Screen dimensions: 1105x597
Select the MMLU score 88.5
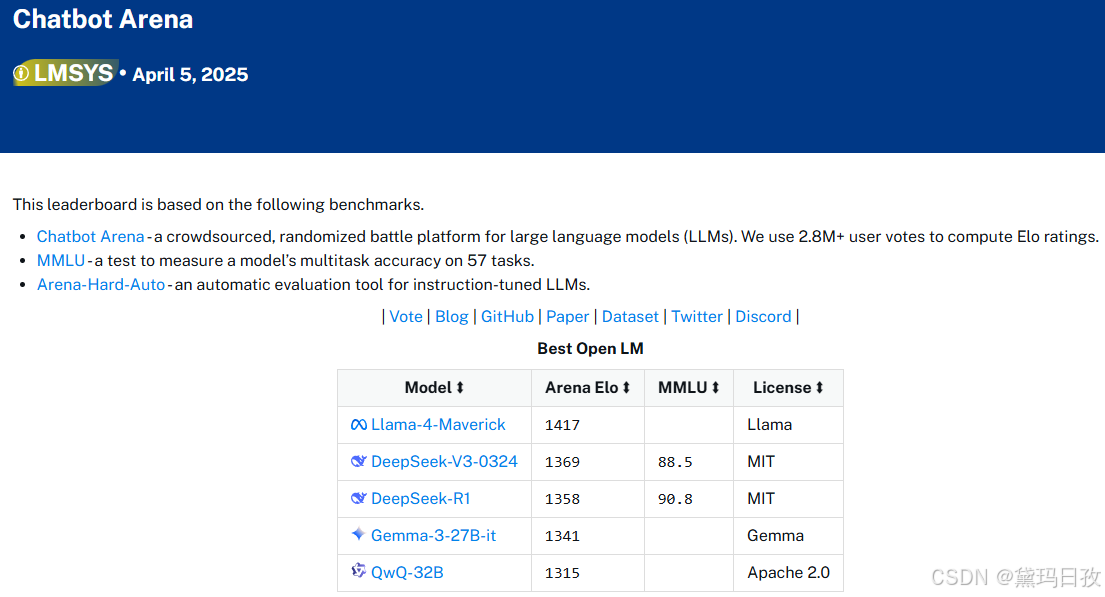tap(675, 462)
